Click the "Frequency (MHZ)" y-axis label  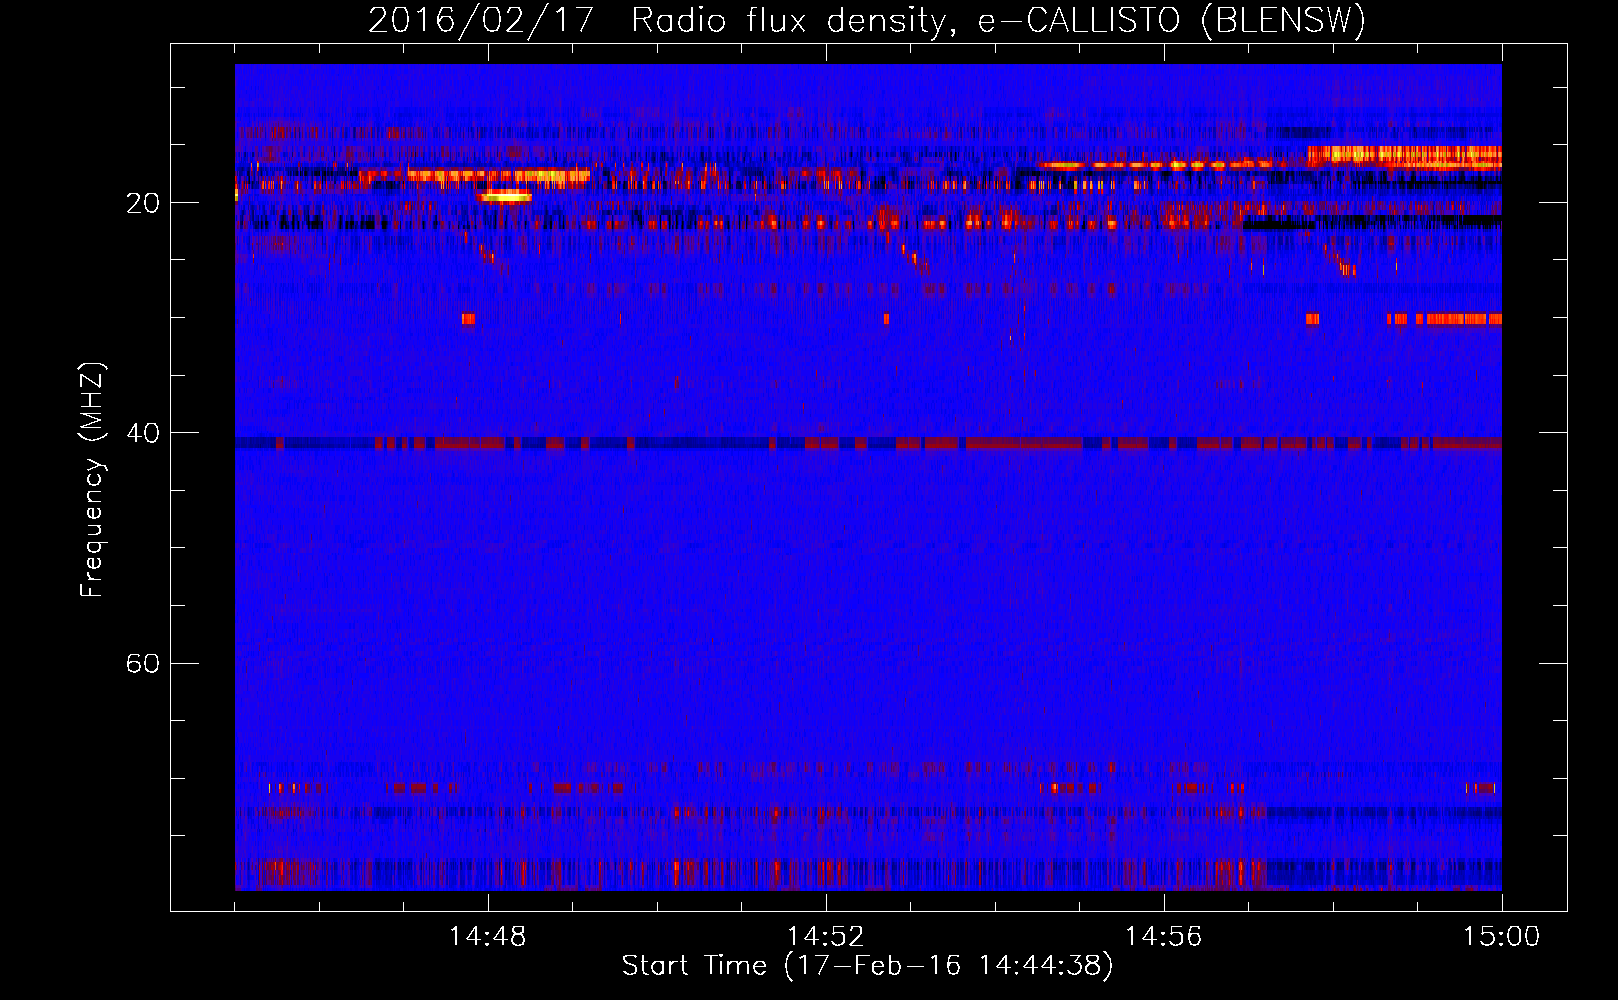[91, 480]
